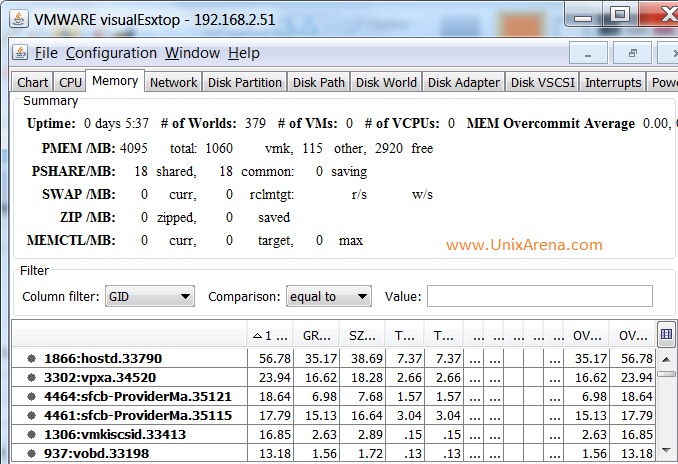678x464 pixels.
Task: Click bullet icon beside 4461:sfcb-ProviderMa.35115
Action: (31, 415)
